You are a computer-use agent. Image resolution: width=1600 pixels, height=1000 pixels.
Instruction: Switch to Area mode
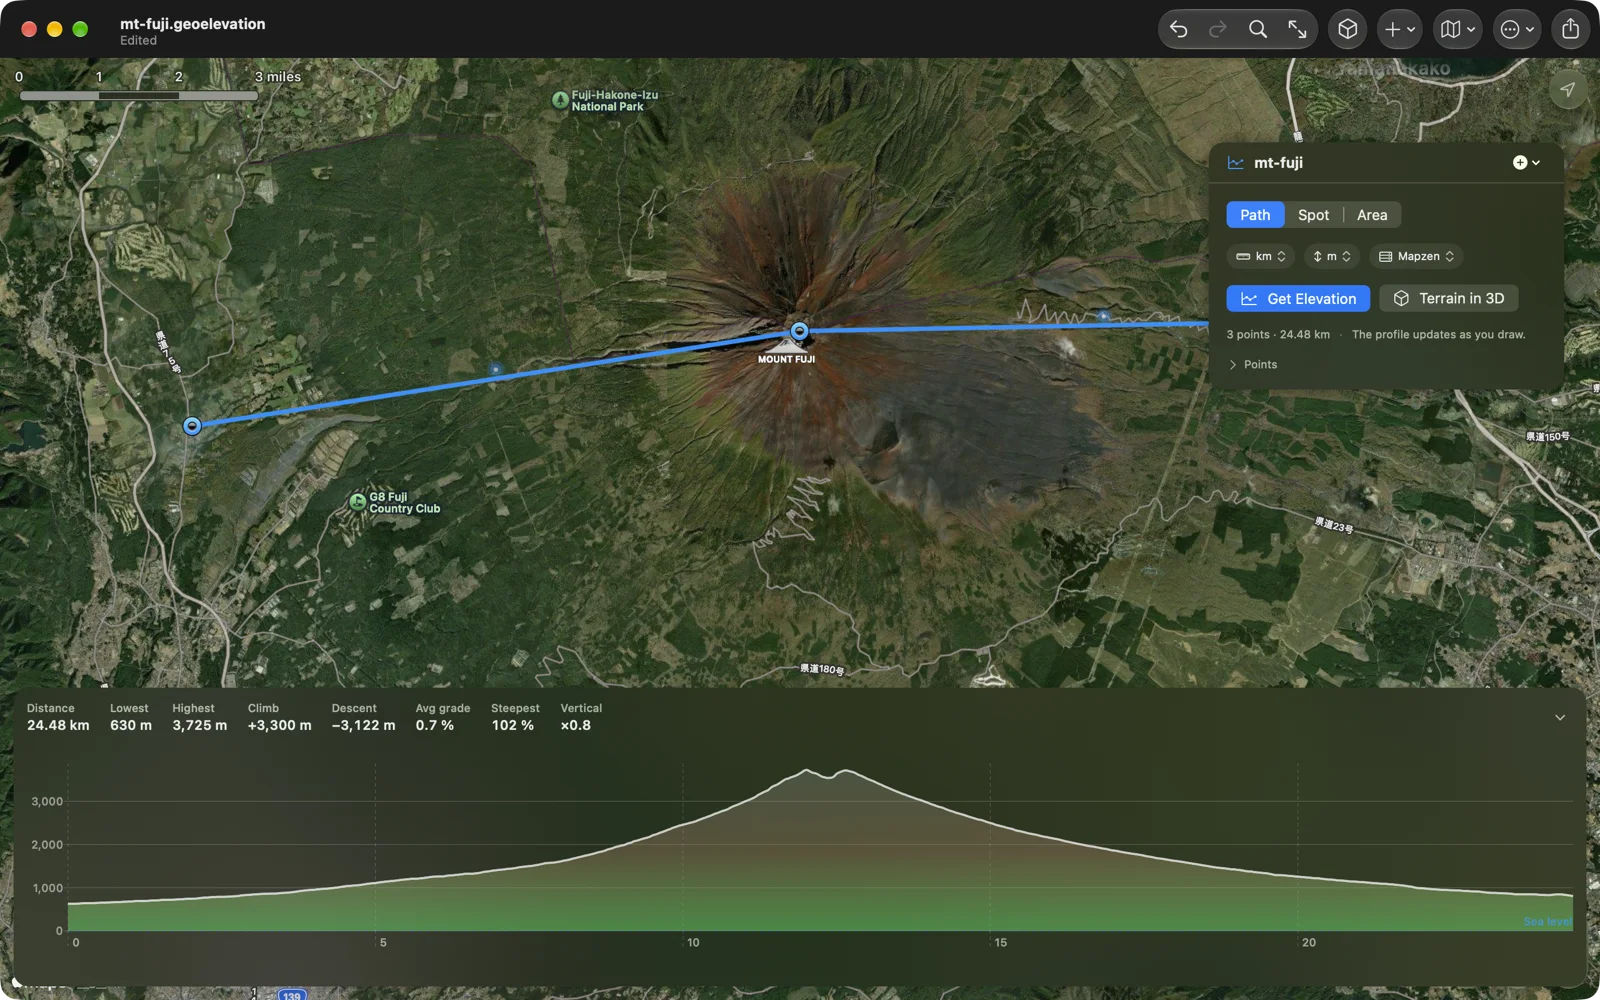coord(1372,215)
